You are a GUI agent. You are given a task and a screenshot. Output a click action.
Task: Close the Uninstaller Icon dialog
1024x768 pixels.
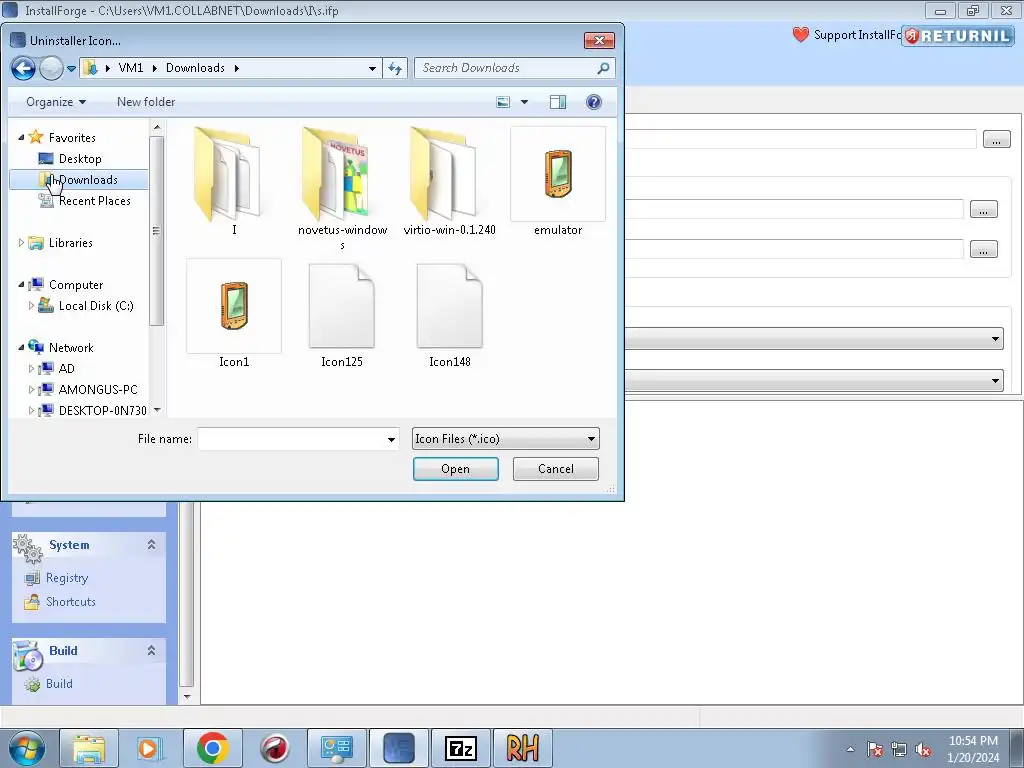pos(599,40)
